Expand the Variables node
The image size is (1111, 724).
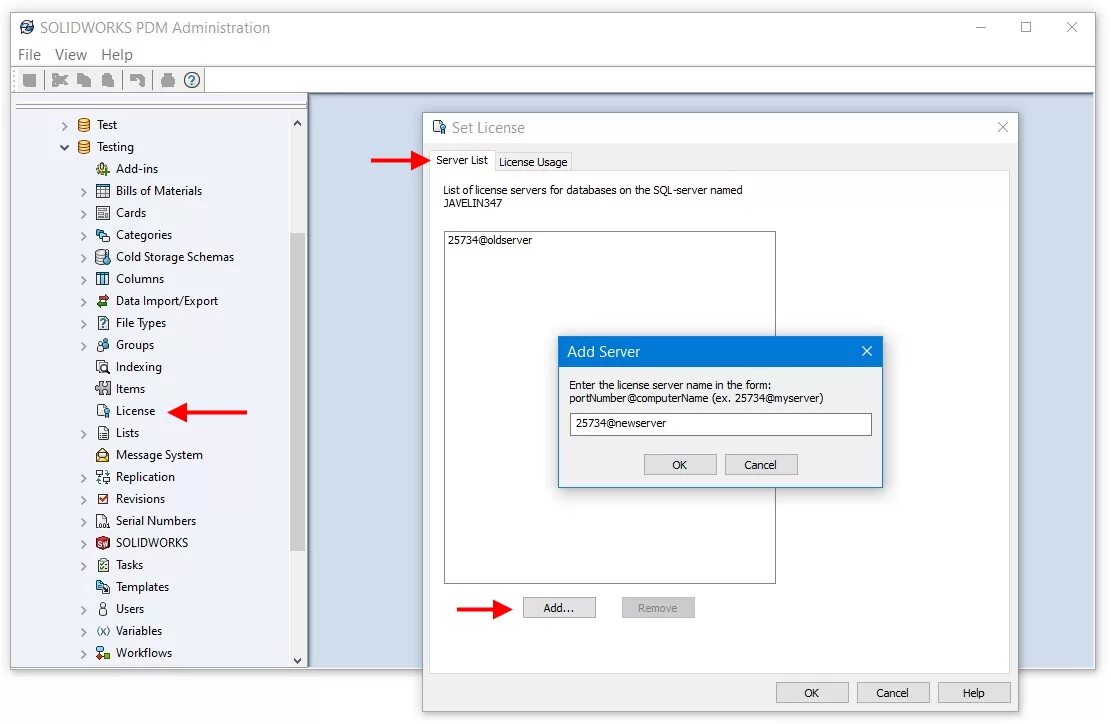[84, 631]
